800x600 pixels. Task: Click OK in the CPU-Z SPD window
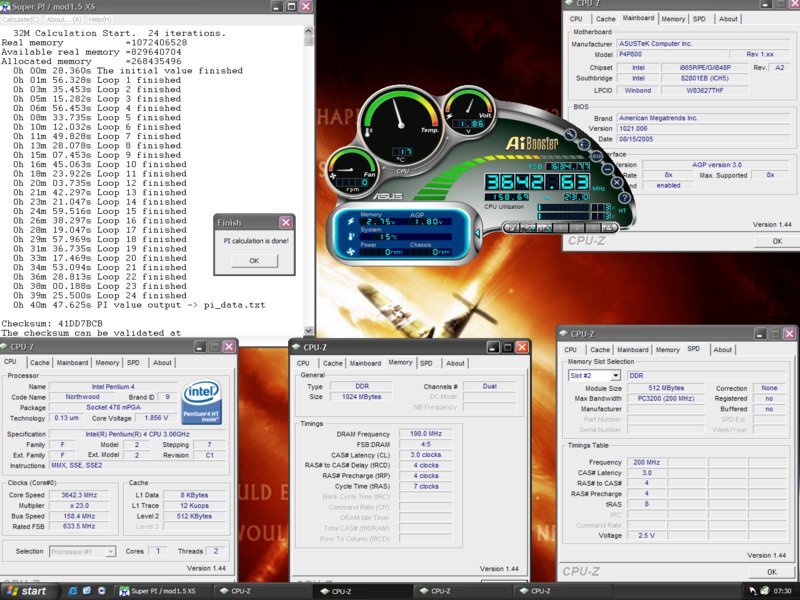772,572
